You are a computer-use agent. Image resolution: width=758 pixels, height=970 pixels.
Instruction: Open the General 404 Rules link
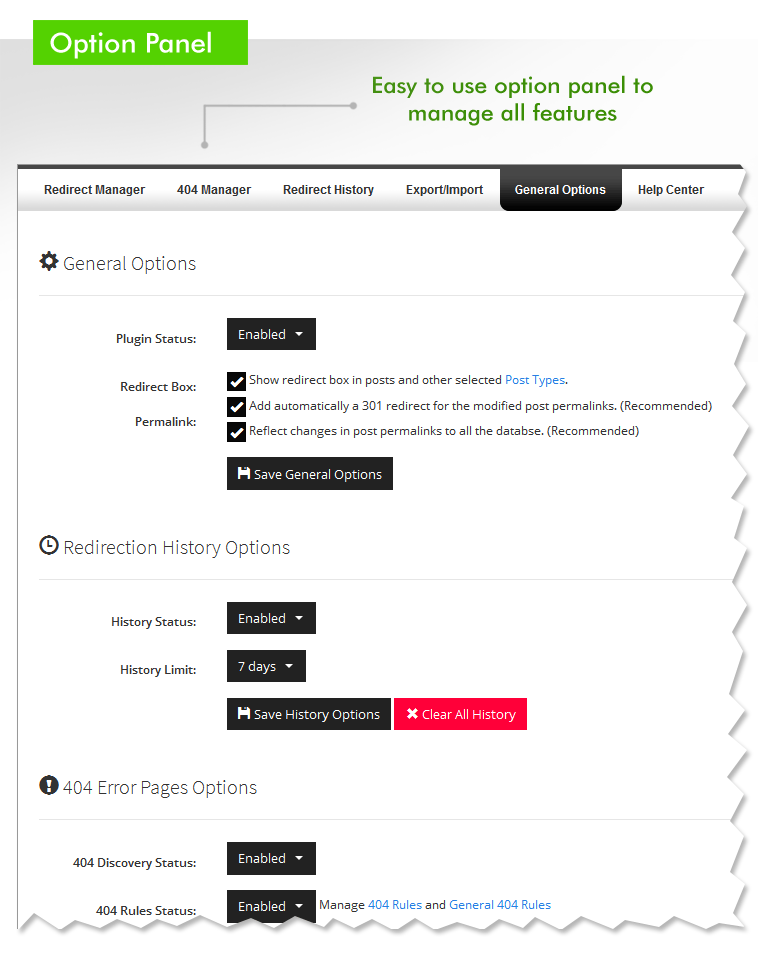pos(500,905)
